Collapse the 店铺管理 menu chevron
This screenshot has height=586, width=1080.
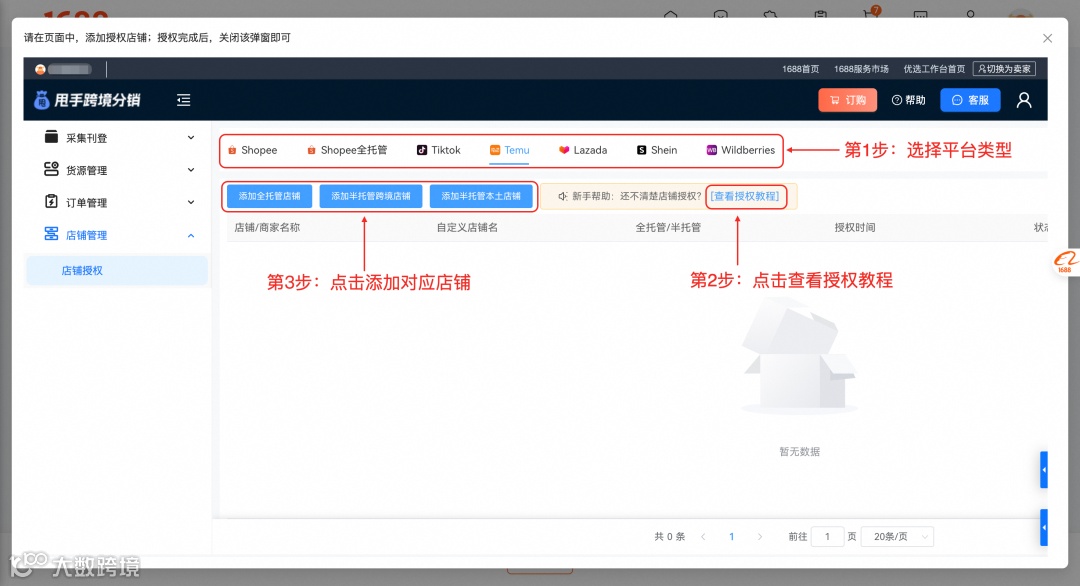191,236
